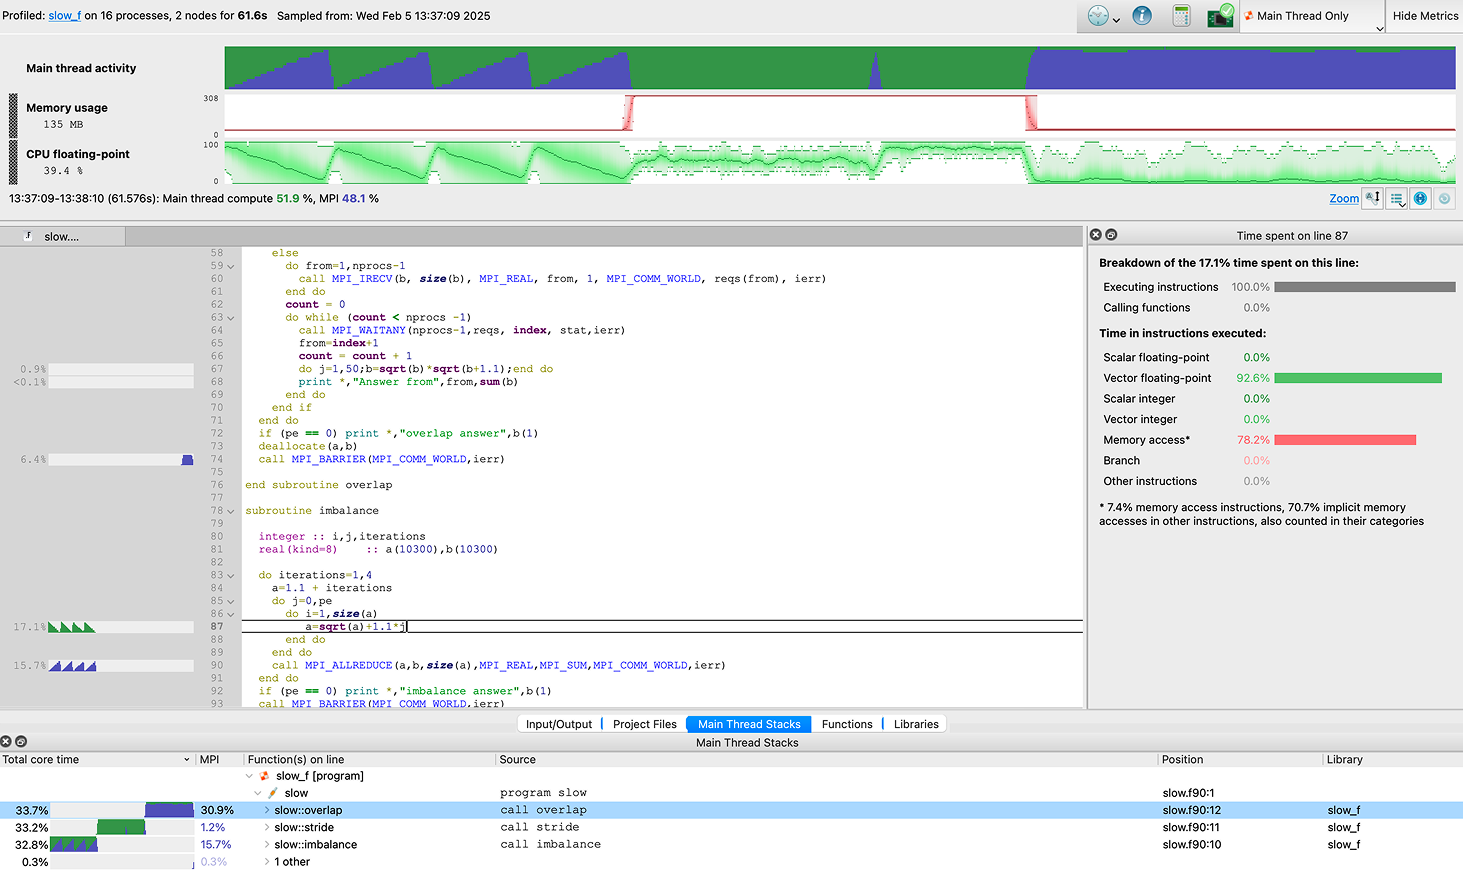Click the clock time-selection icon in top toolbar
1463x878 pixels.
click(x=1098, y=16)
